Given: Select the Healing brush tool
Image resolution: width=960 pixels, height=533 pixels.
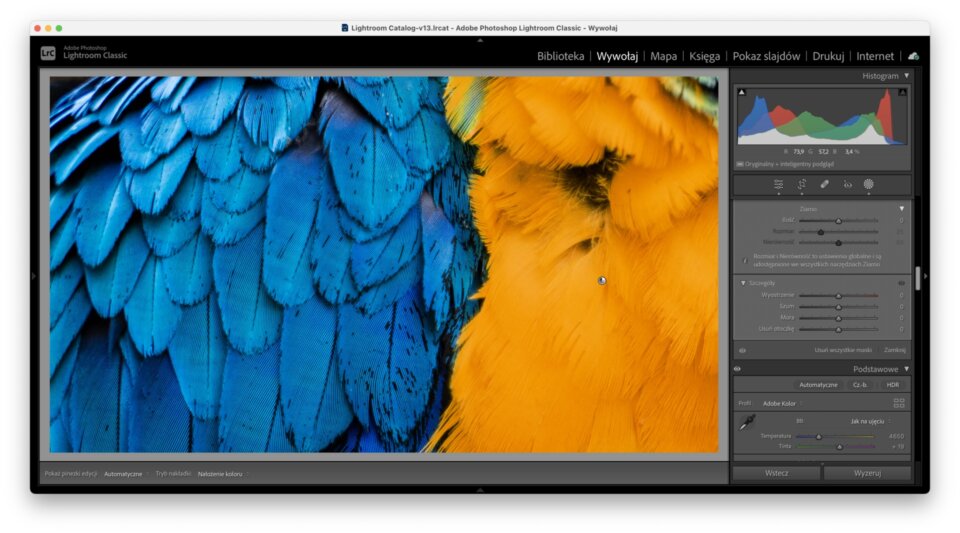Looking at the screenshot, I should pyautogui.click(x=825, y=184).
